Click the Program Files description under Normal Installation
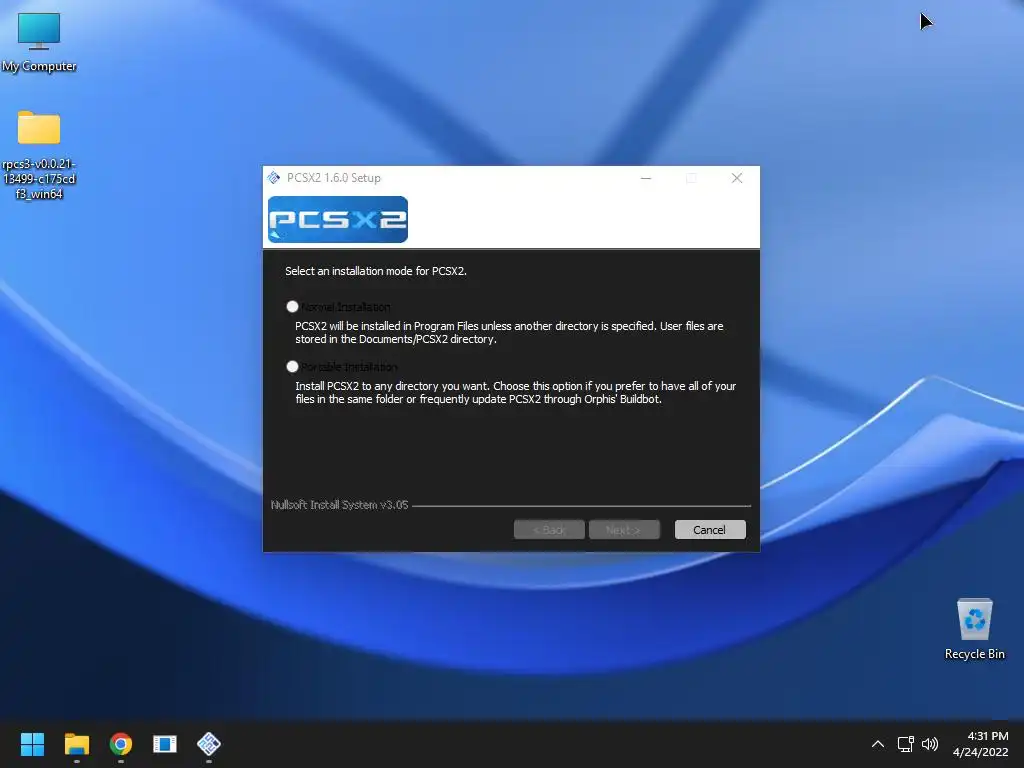 coord(509,332)
